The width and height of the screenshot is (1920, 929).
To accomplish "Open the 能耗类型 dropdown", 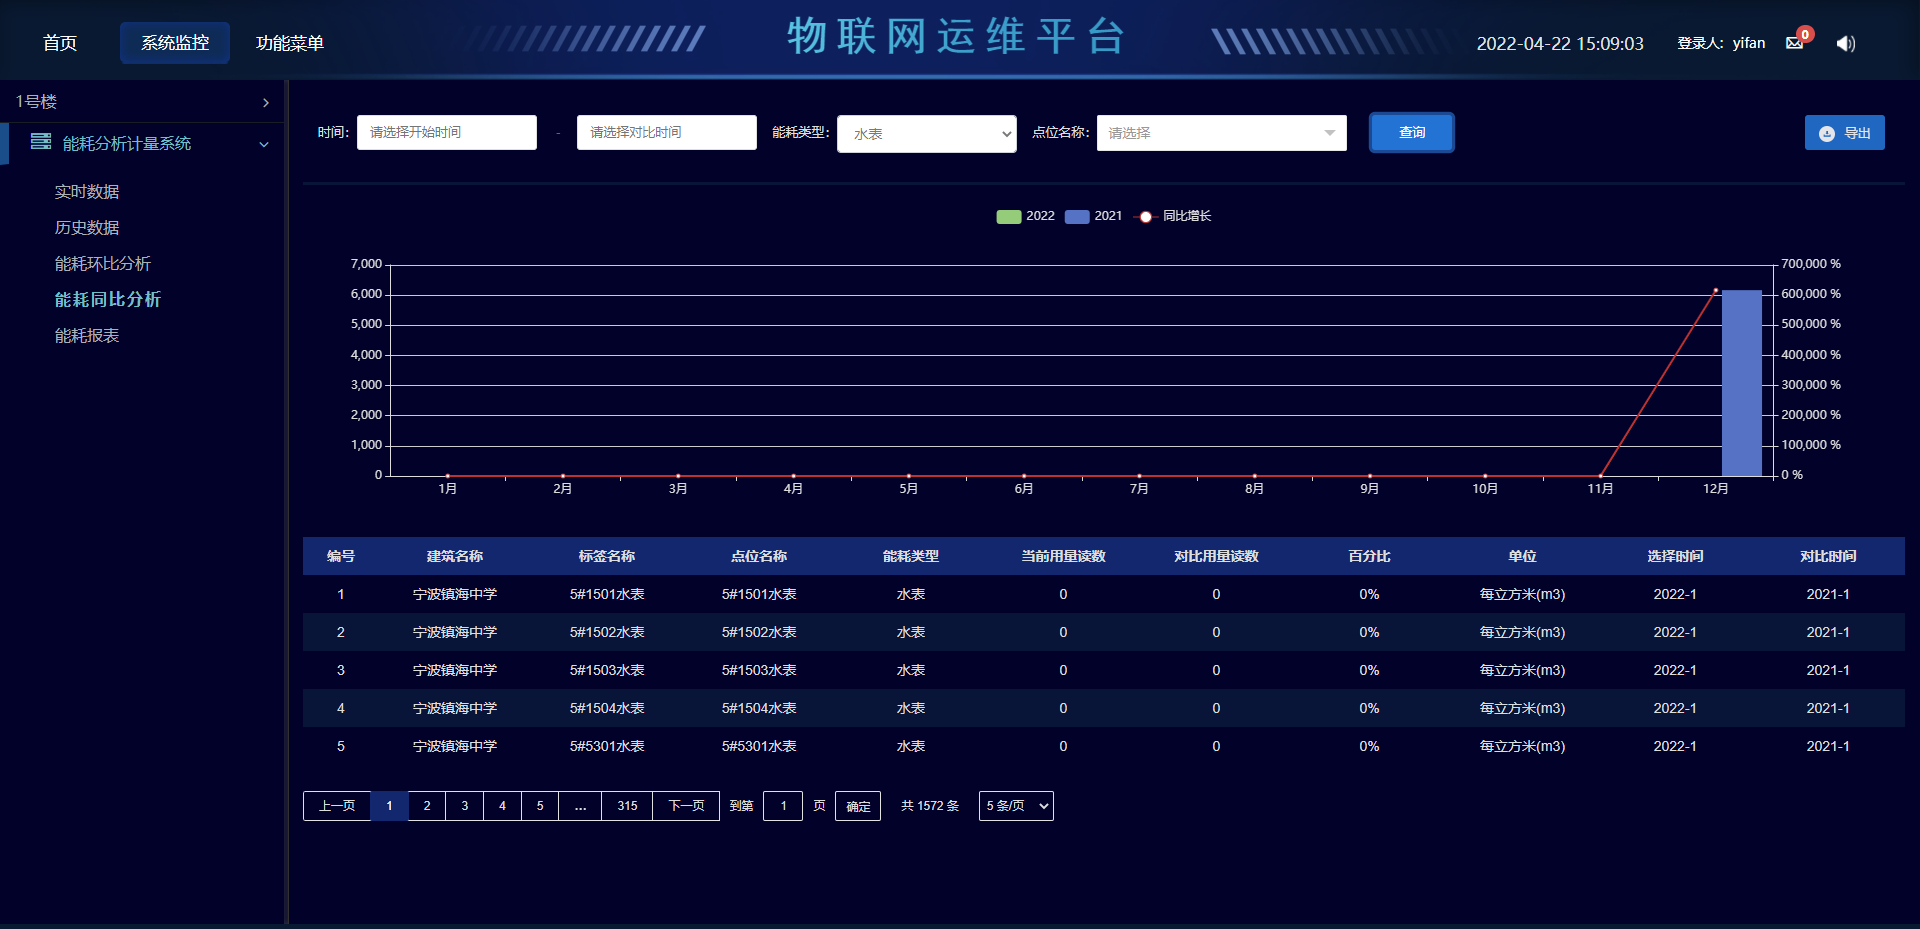I will pos(927,134).
